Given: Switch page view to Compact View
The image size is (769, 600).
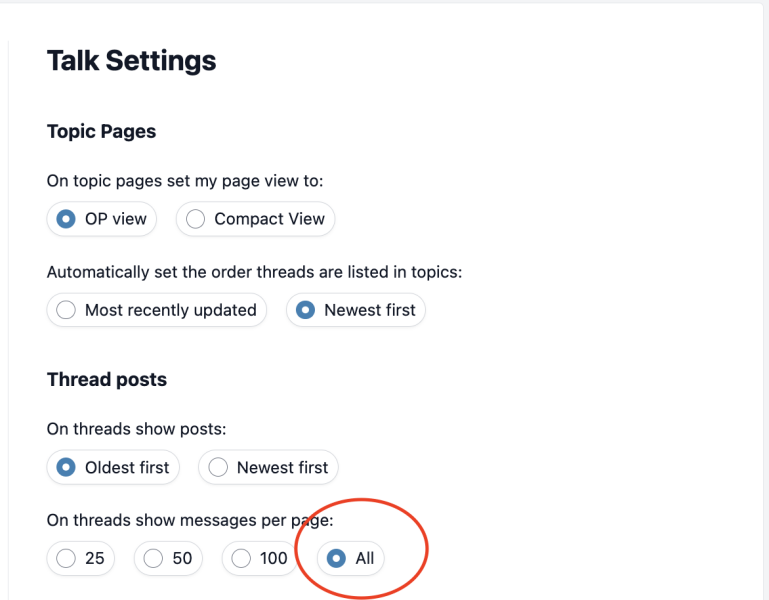Looking at the screenshot, I should 196,219.
